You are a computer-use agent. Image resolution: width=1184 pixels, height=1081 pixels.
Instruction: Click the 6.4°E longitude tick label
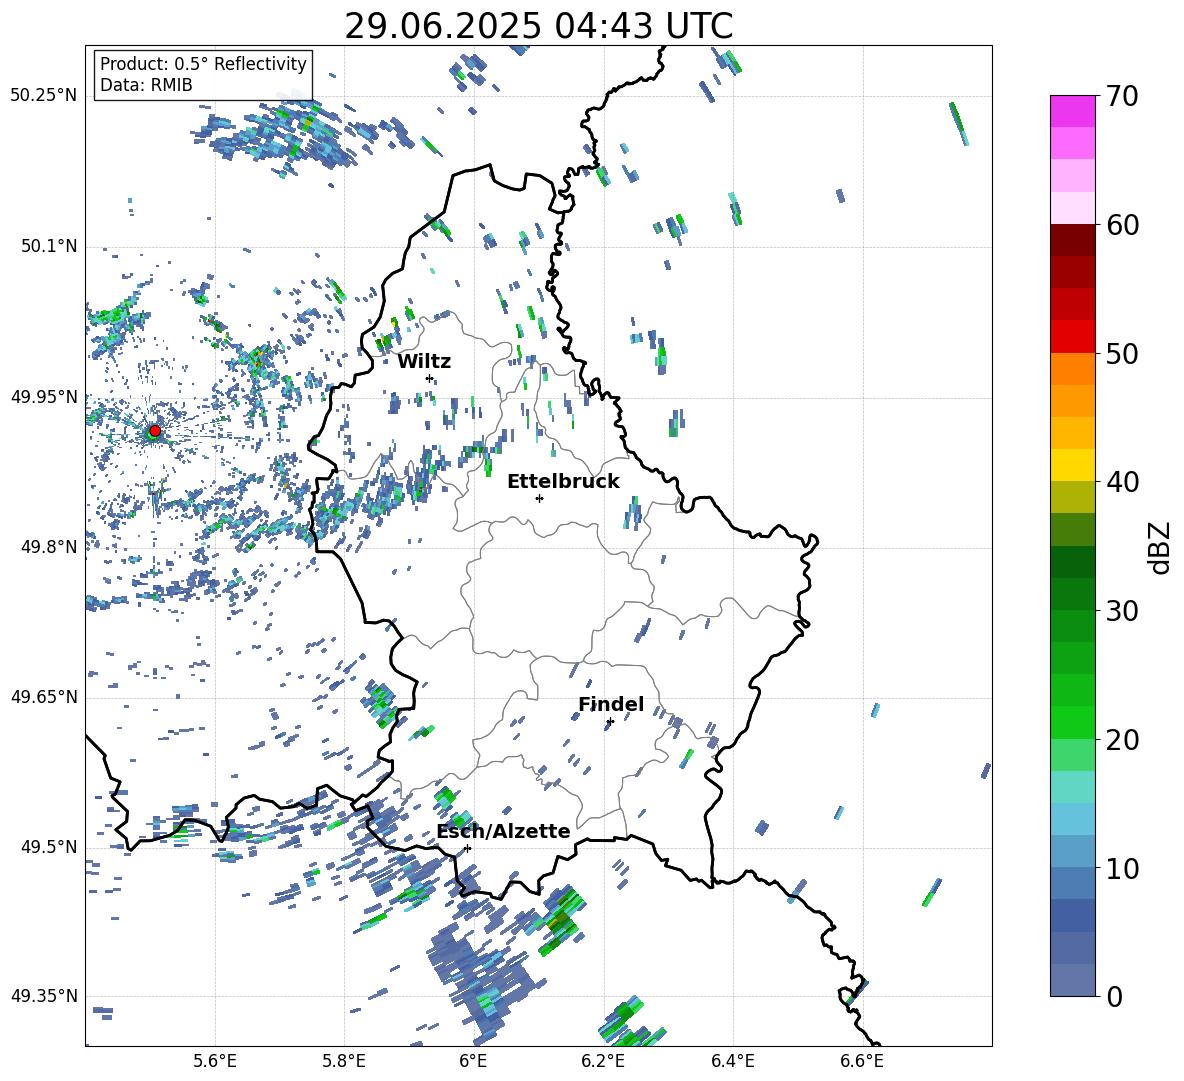coord(732,1061)
